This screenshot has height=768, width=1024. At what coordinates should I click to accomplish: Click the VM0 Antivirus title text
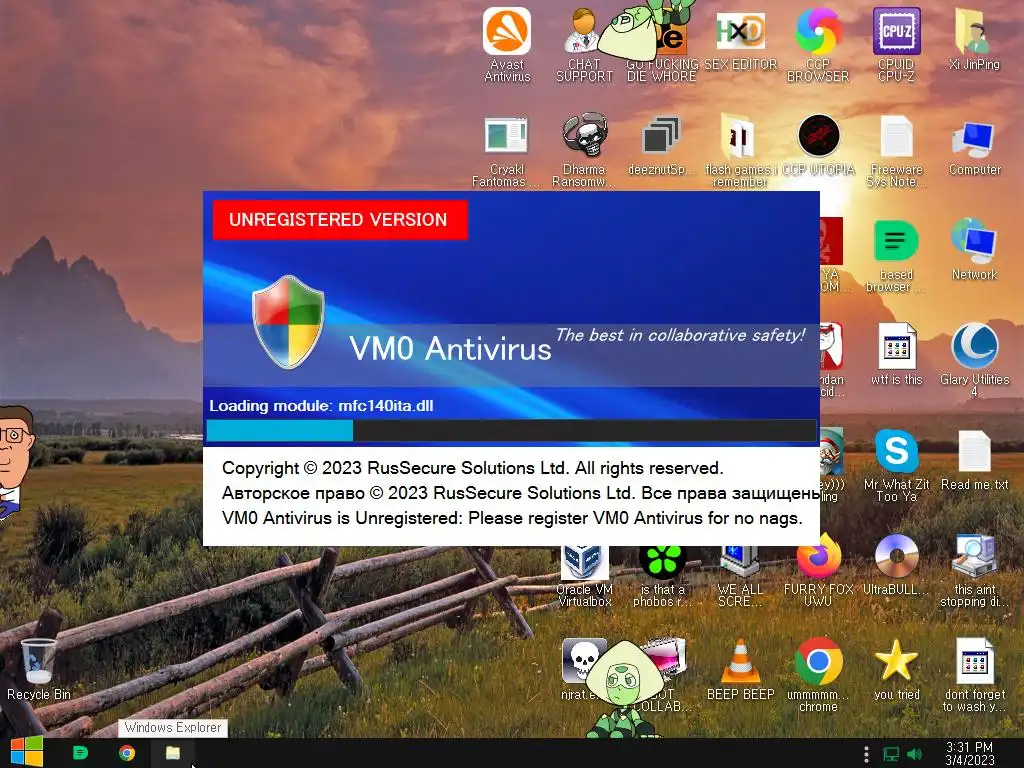tap(451, 349)
